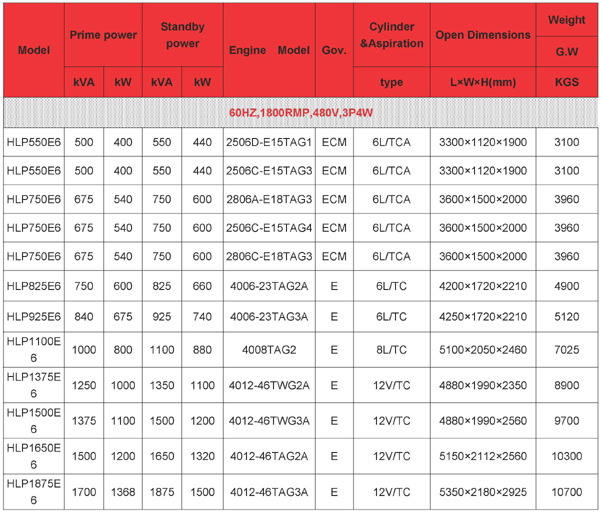Viewport: 600px width, 512px height.
Task: Select engine model "2506C-E15TAG3"
Action: pos(269,171)
